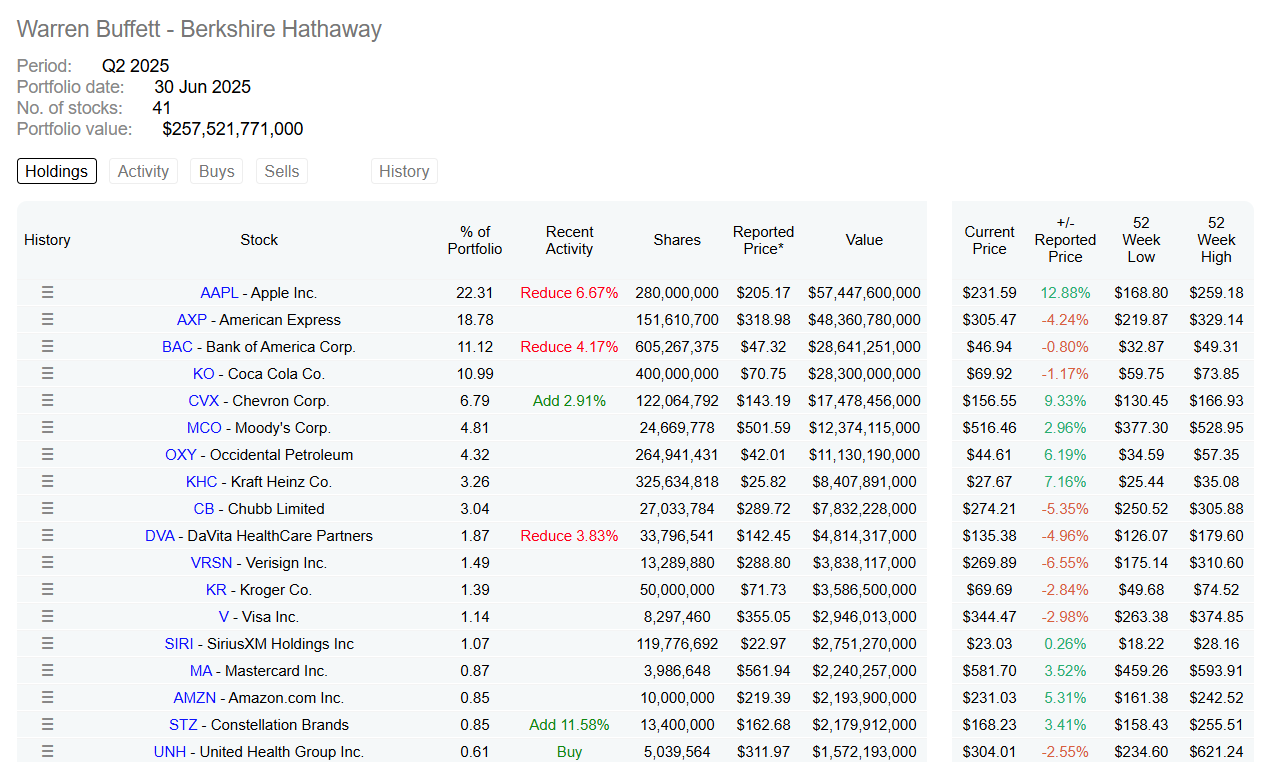Click the Value column header
Image resolution: width=1282 pixels, height=762 pixels.
(864, 240)
